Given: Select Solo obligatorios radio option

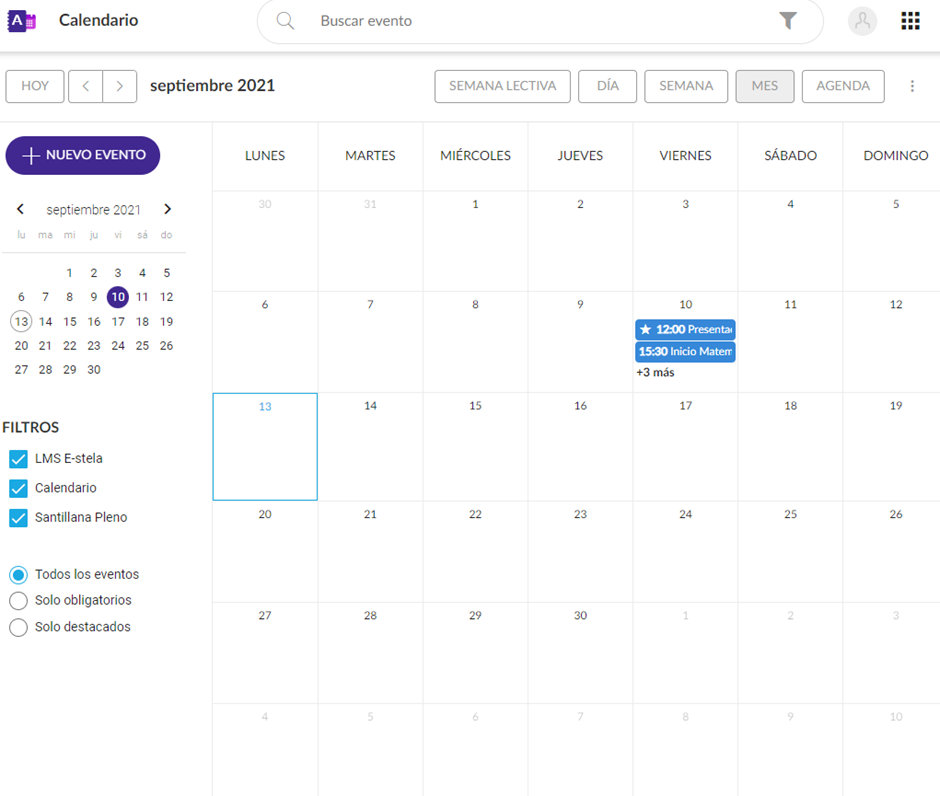Looking at the screenshot, I should pos(18,601).
